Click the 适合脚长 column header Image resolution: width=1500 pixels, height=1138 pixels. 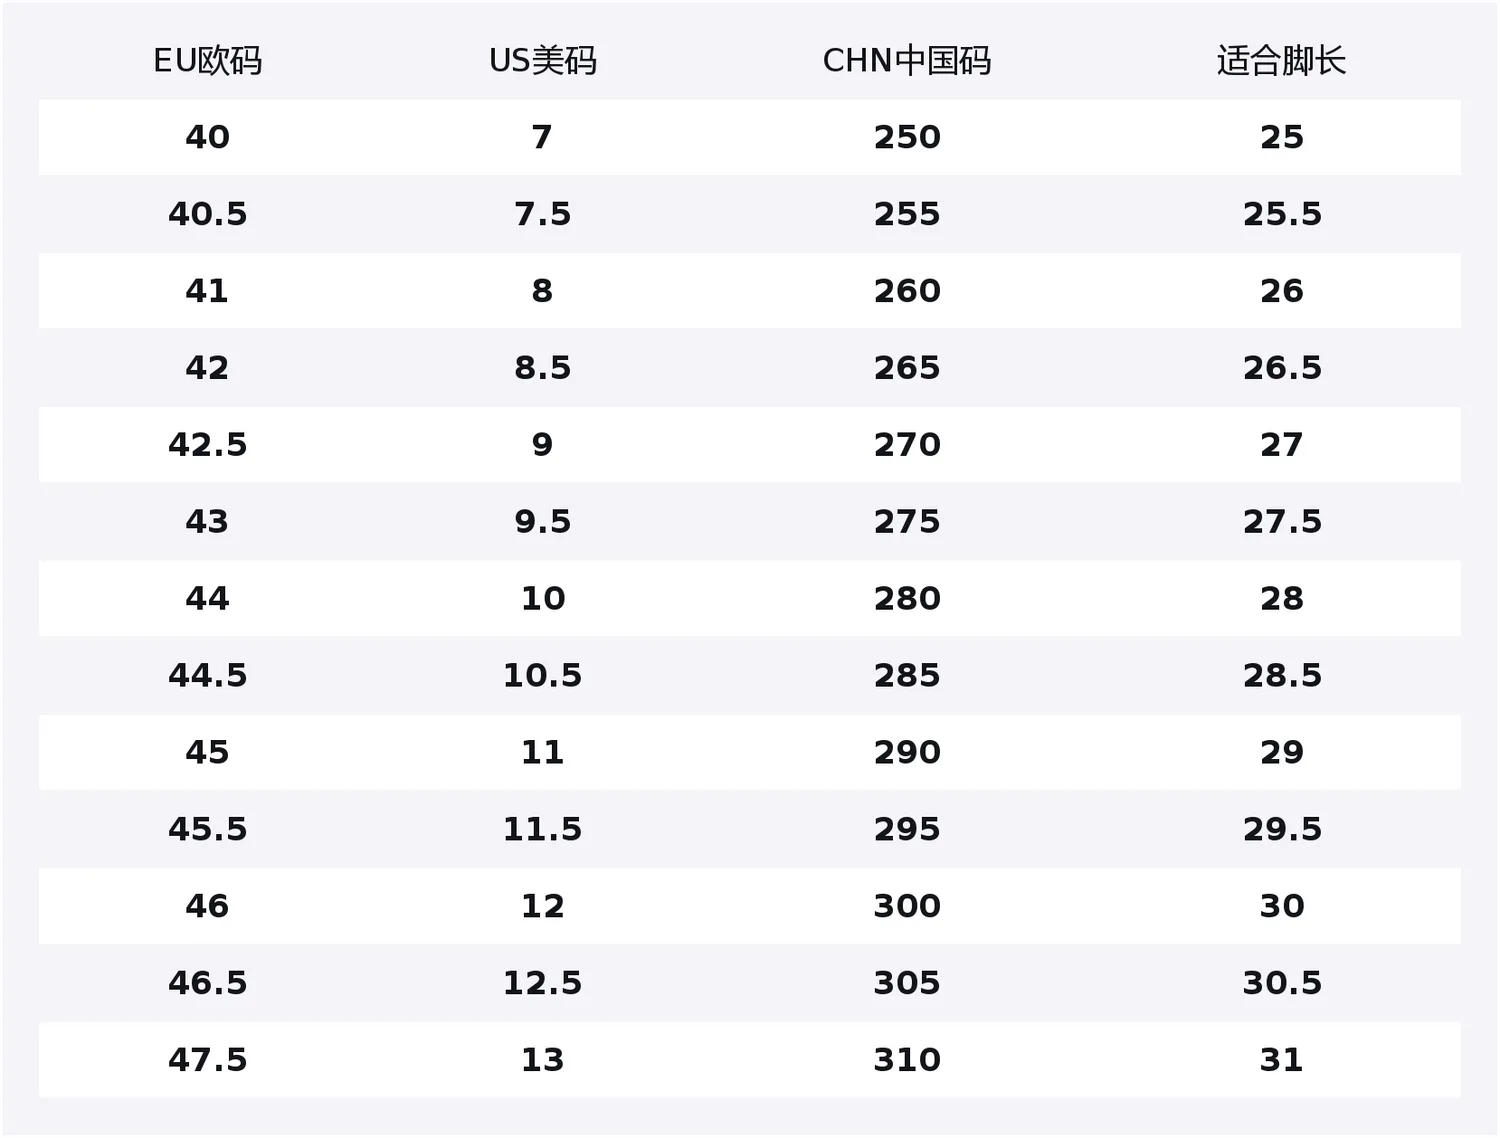click(1281, 61)
